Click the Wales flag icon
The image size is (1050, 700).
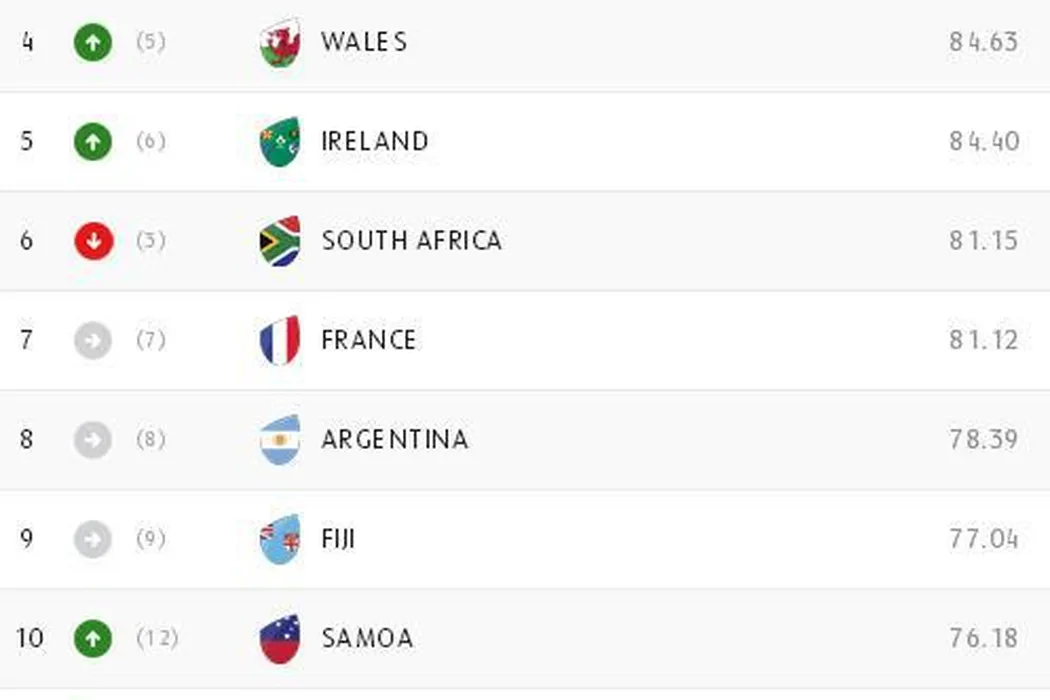pos(280,43)
